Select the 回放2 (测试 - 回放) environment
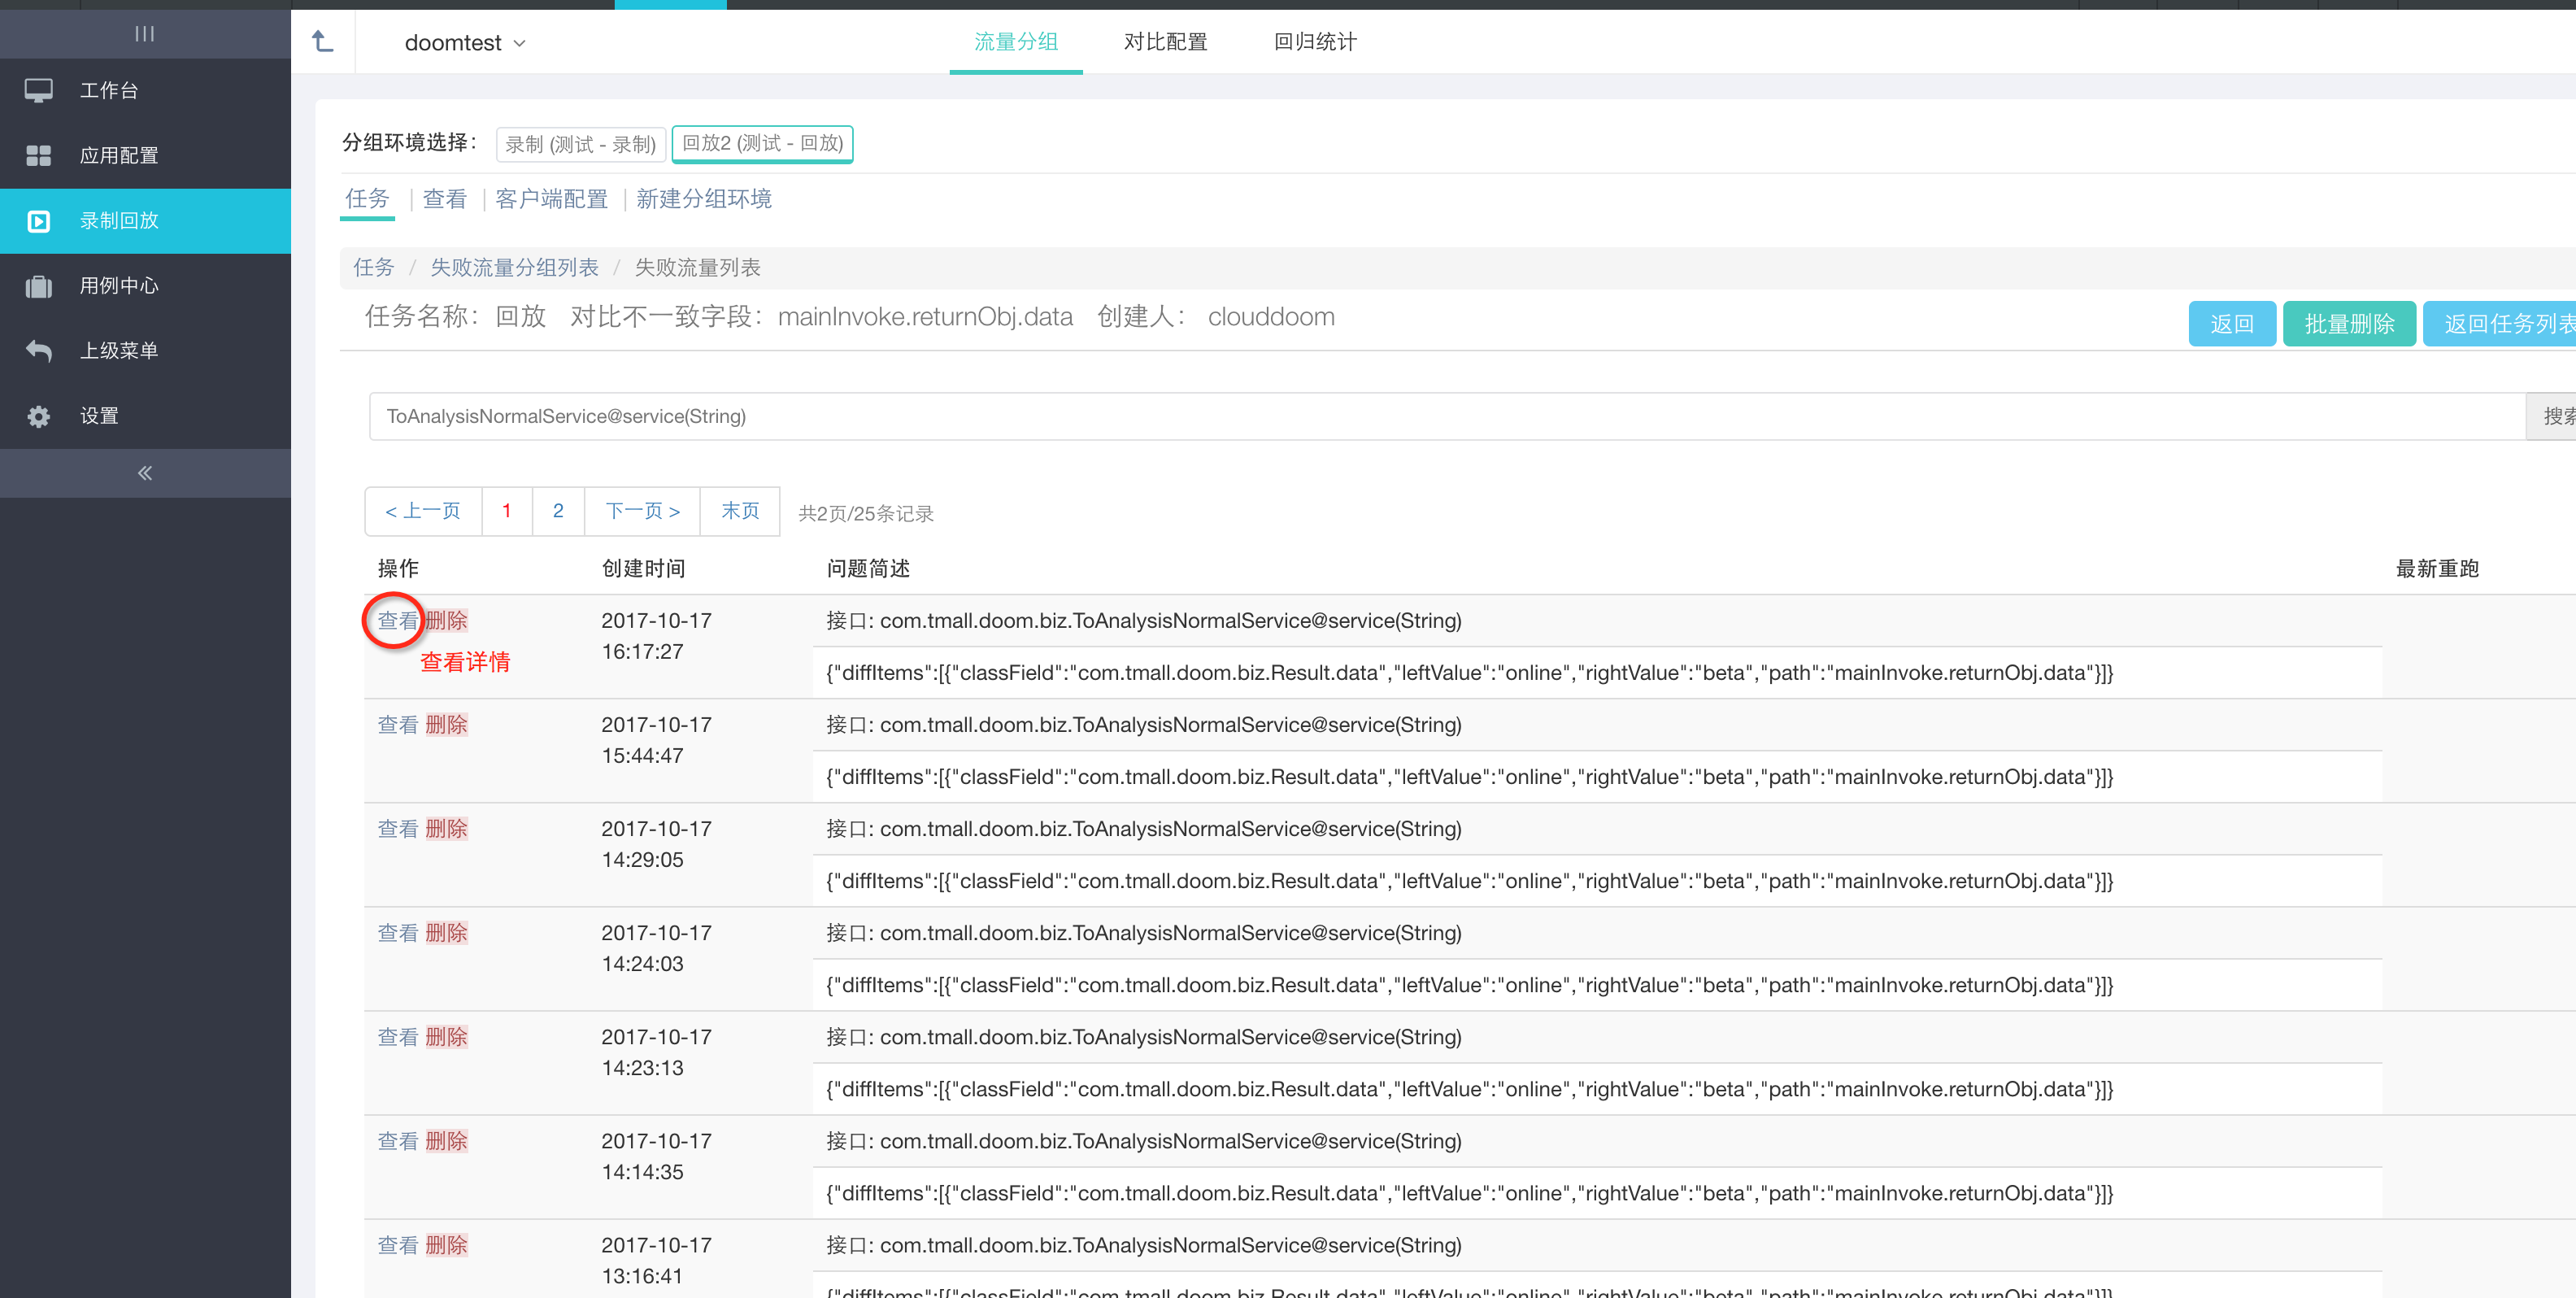Screen dimensions: 2576x1298 (762, 143)
